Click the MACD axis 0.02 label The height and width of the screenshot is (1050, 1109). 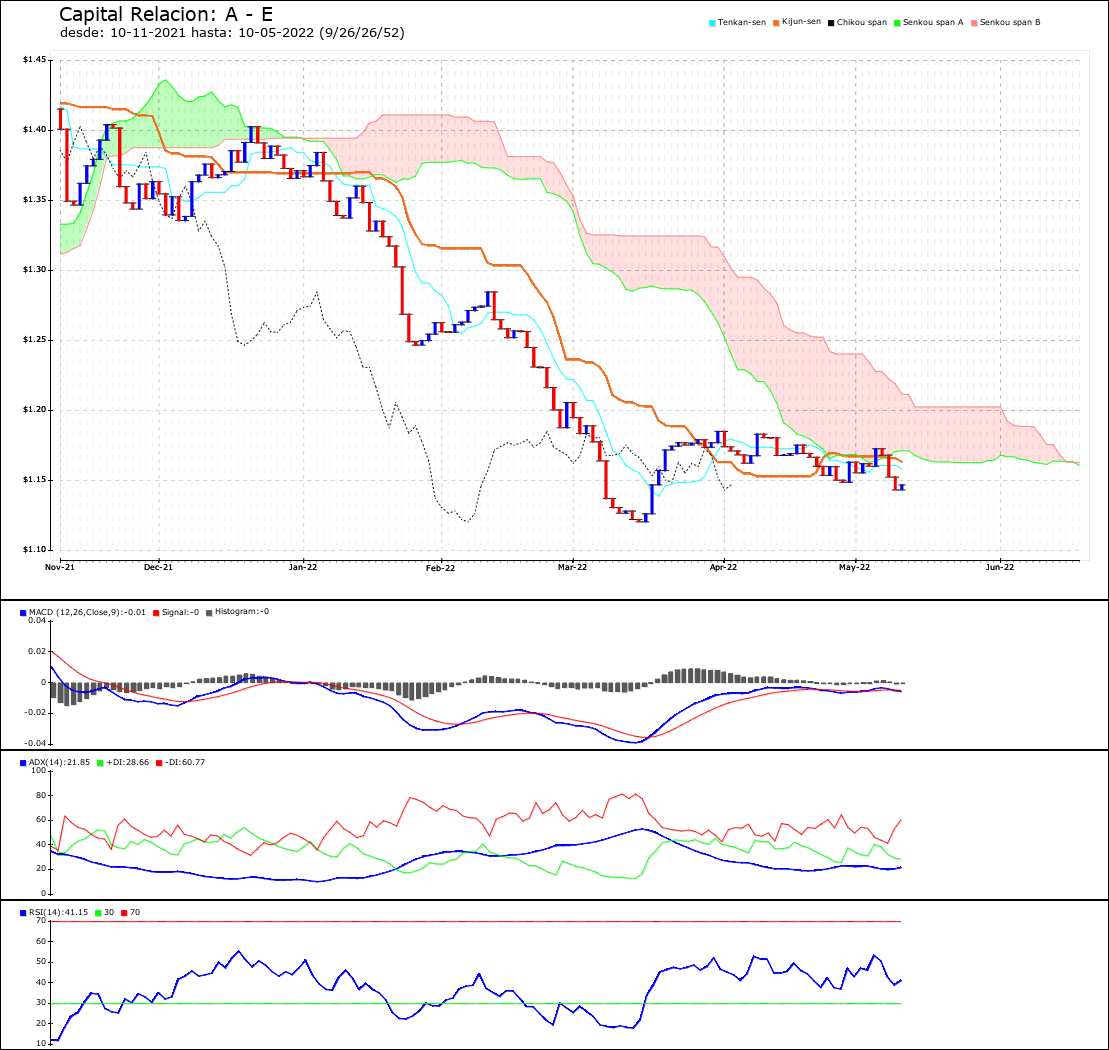[37, 651]
